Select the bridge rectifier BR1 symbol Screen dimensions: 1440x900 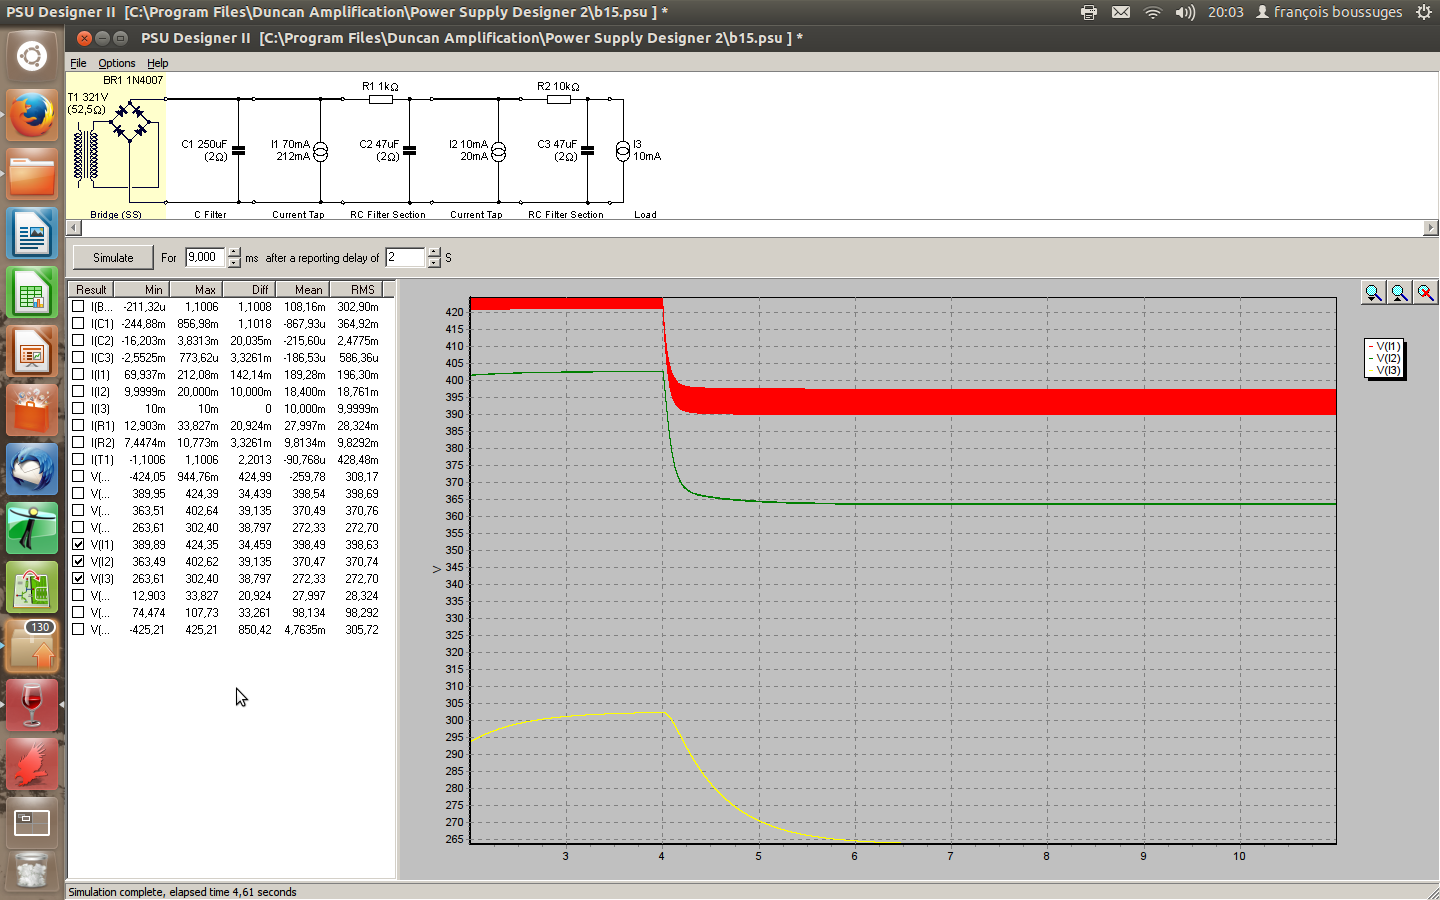click(x=130, y=121)
